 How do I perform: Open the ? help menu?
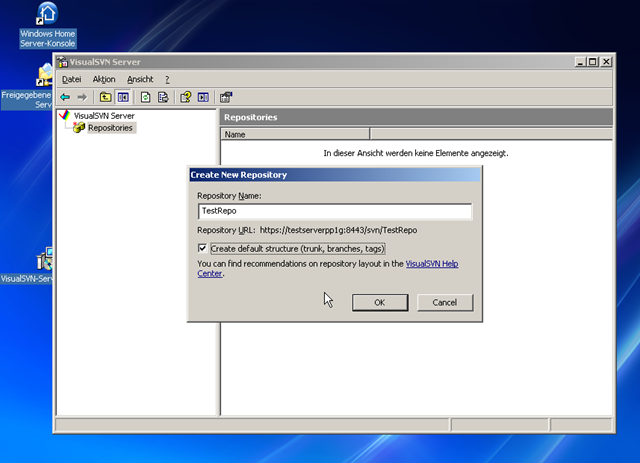coord(167,79)
